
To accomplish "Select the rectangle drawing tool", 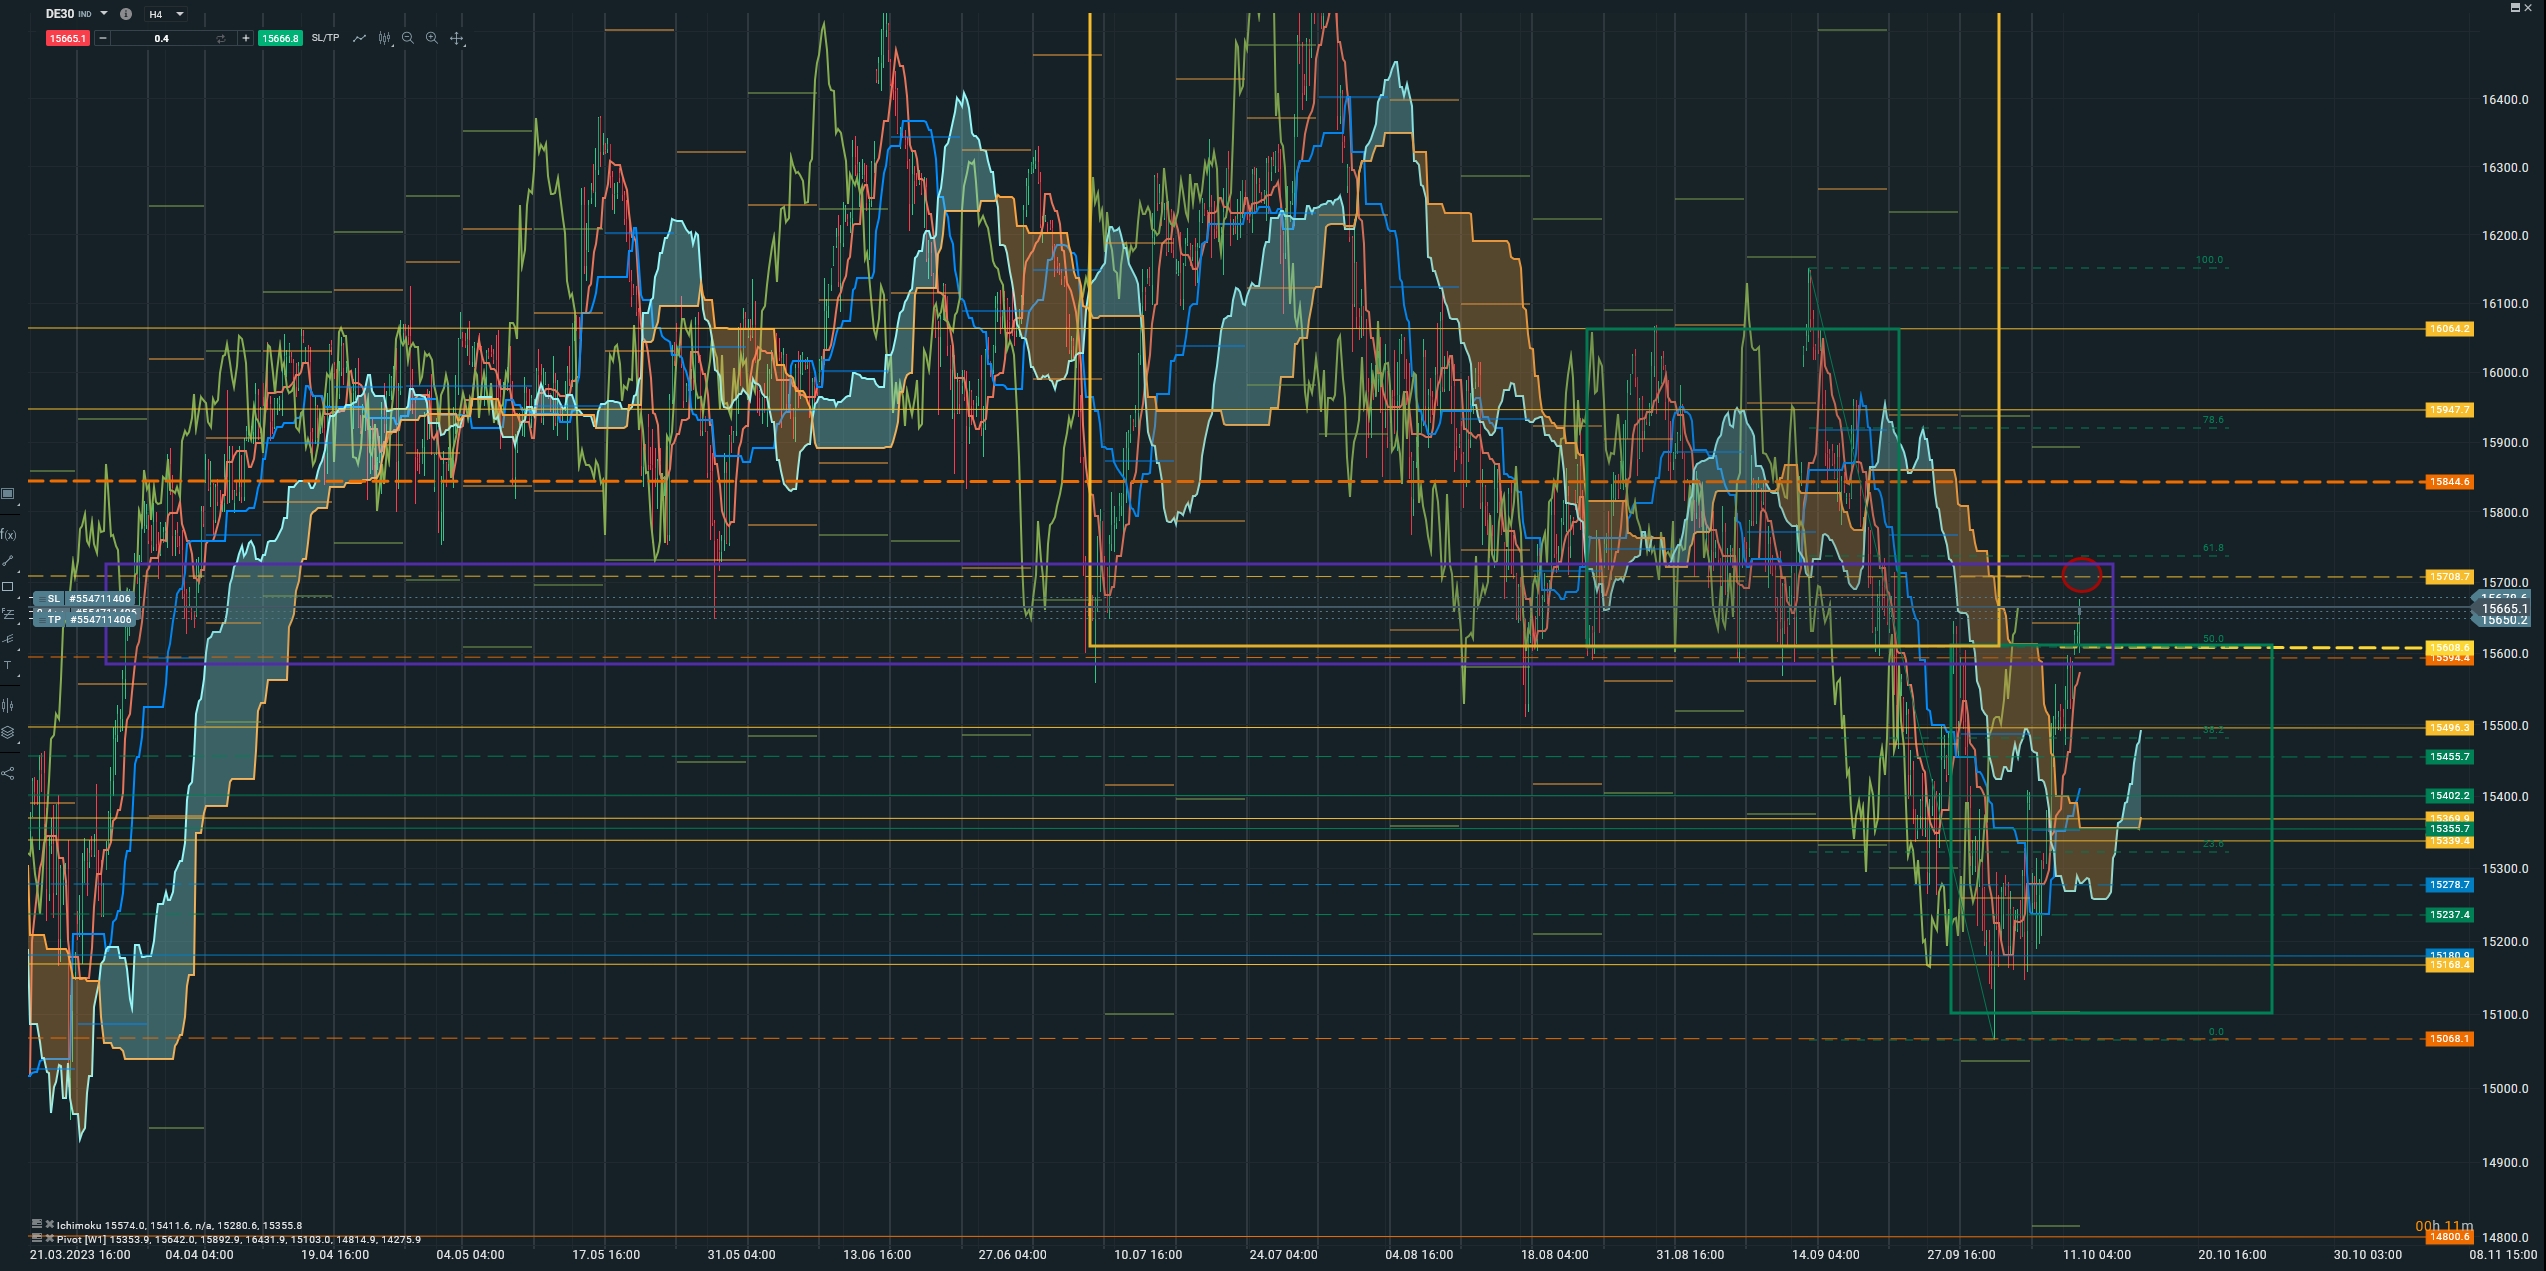I will [8, 587].
